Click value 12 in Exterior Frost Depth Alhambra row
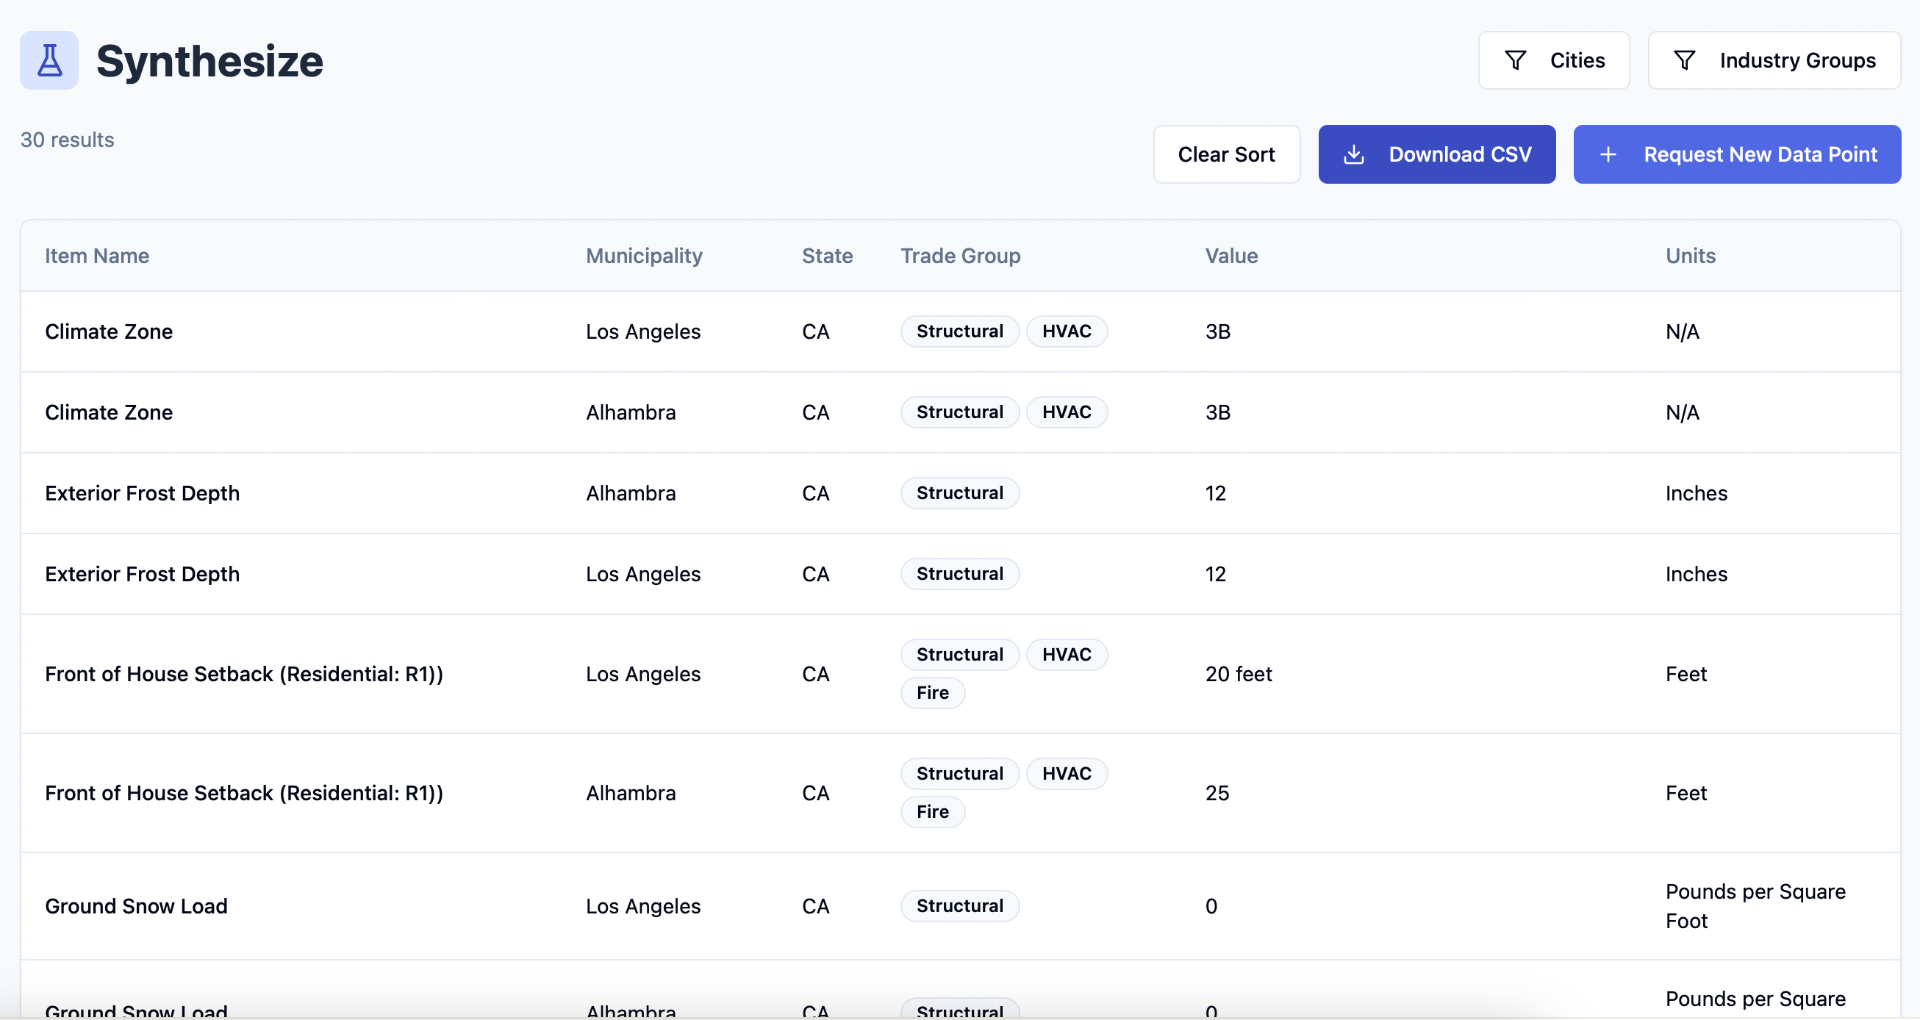The width and height of the screenshot is (1920, 1020). click(1215, 494)
